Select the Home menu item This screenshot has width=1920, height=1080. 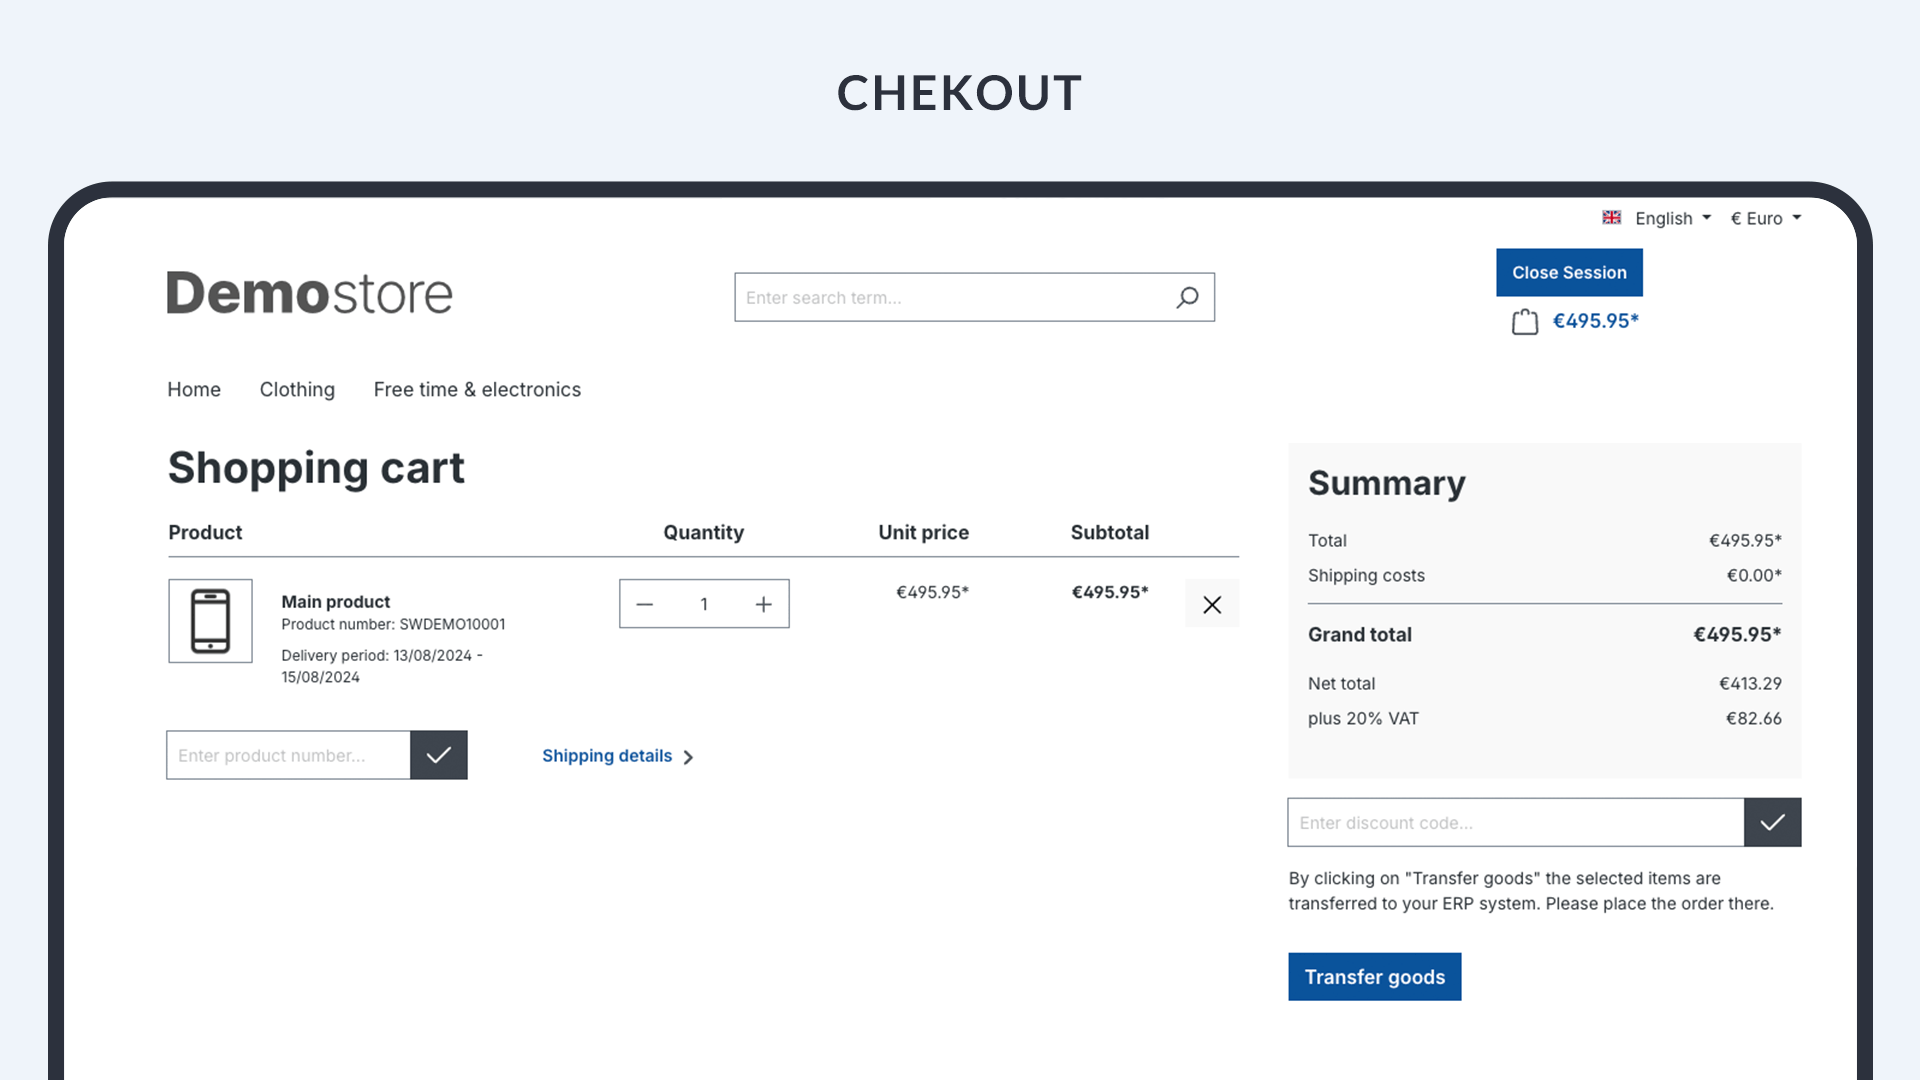pos(194,389)
